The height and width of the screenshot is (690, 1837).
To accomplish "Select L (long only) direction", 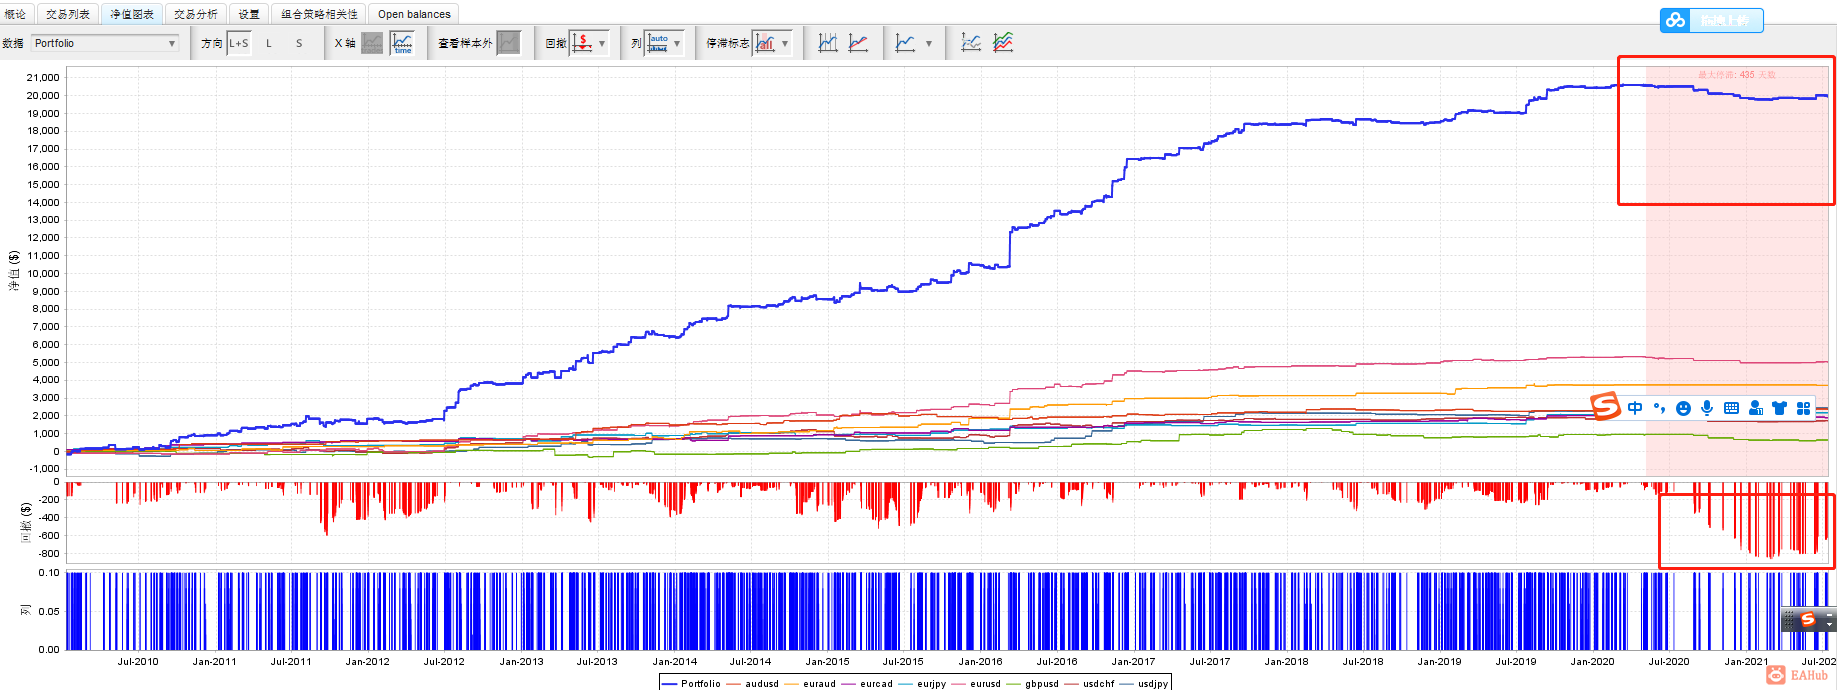I will [x=269, y=43].
